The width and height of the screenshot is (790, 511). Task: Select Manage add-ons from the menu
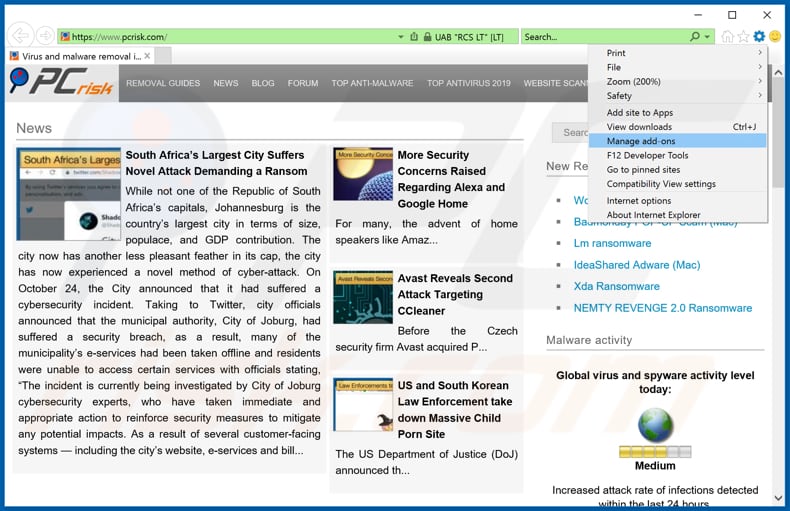click(641, 141)
